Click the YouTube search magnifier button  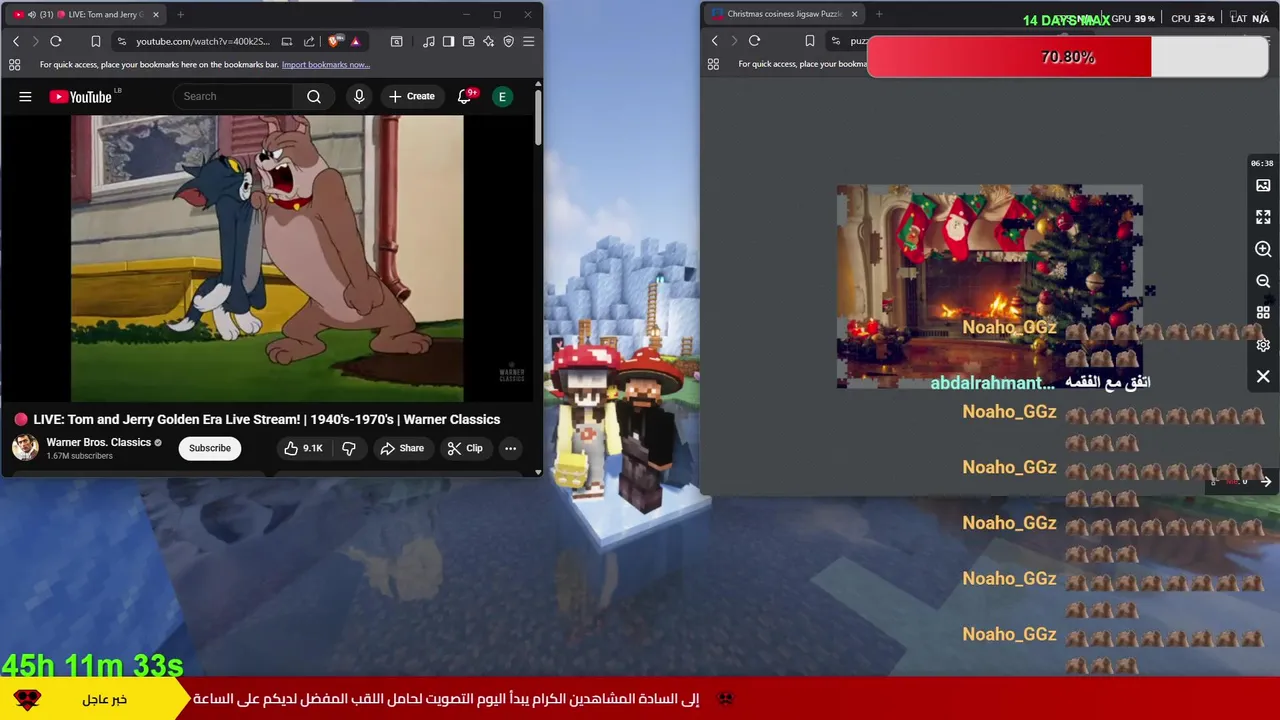tap(314, 96)
